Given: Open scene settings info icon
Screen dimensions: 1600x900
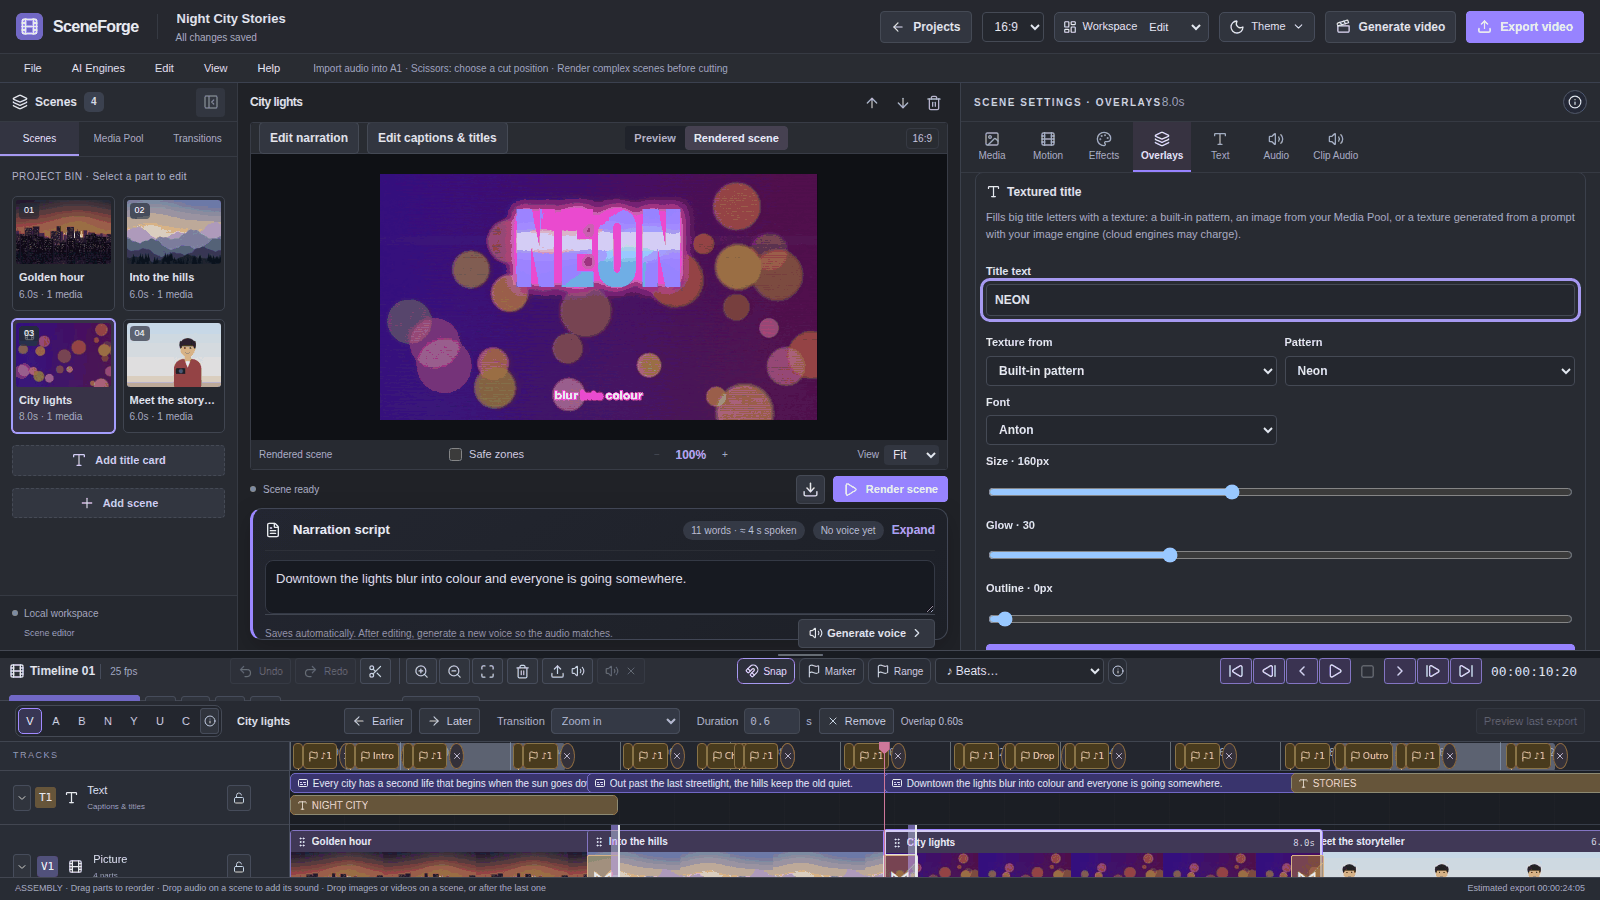Looking at the screenshot, I should (1575, 102).
